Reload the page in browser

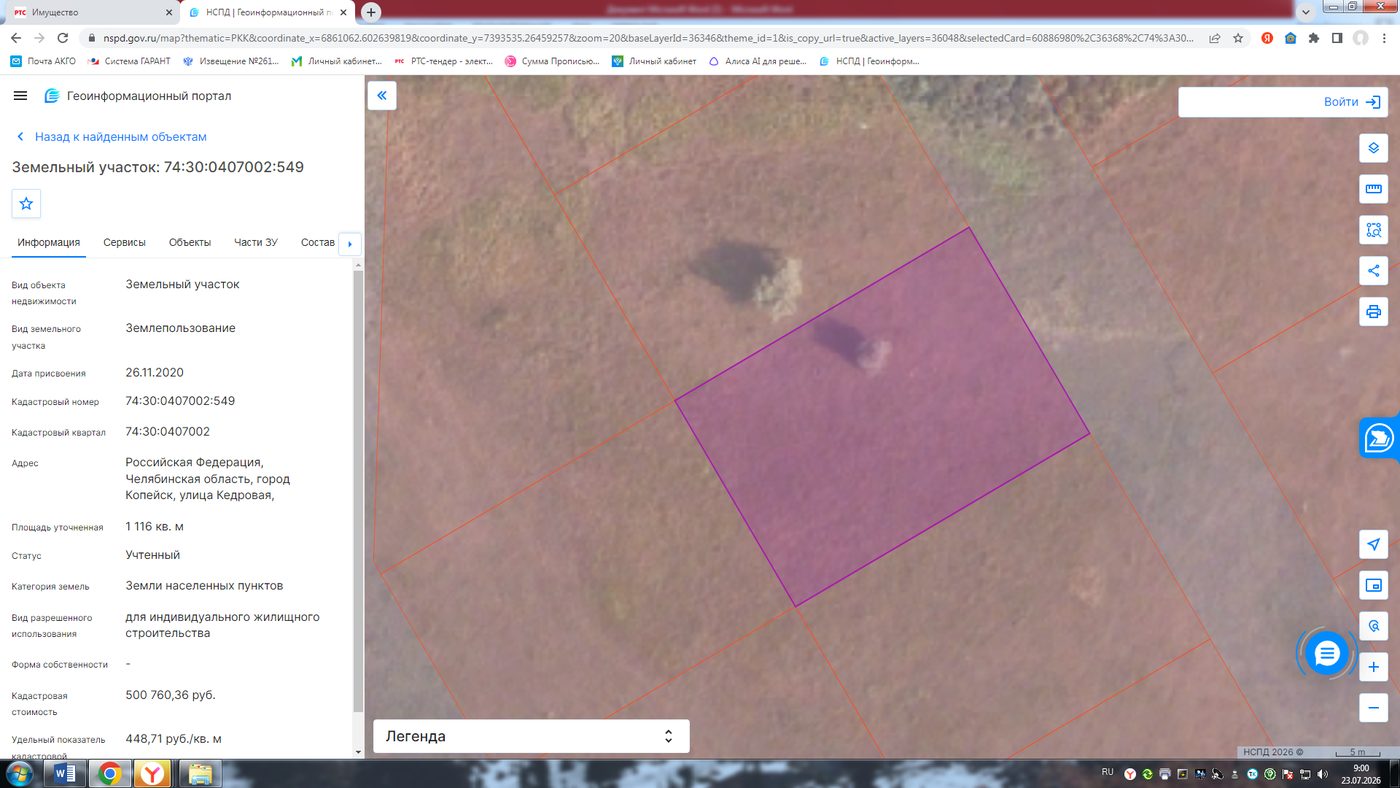(63, 38)
